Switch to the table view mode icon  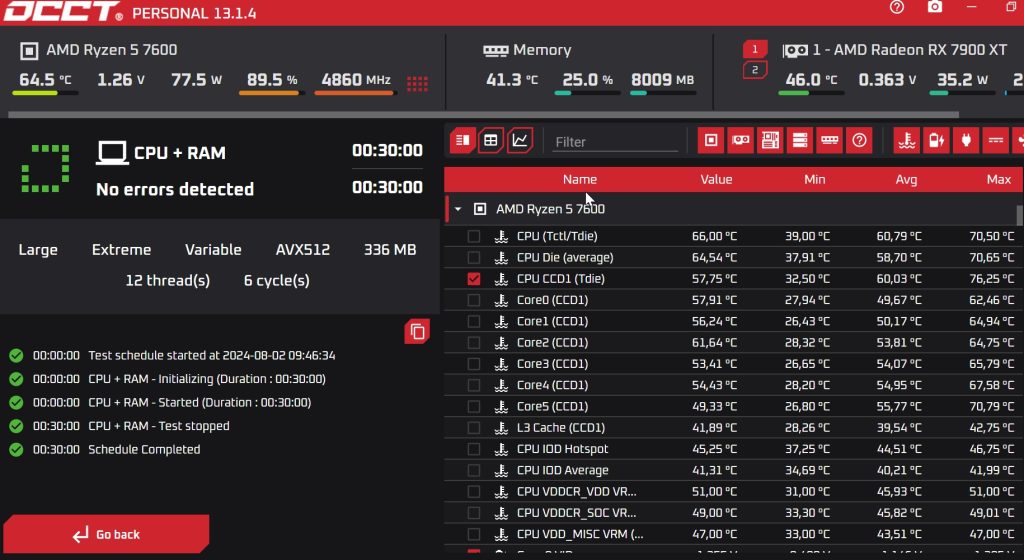(491, 140)
